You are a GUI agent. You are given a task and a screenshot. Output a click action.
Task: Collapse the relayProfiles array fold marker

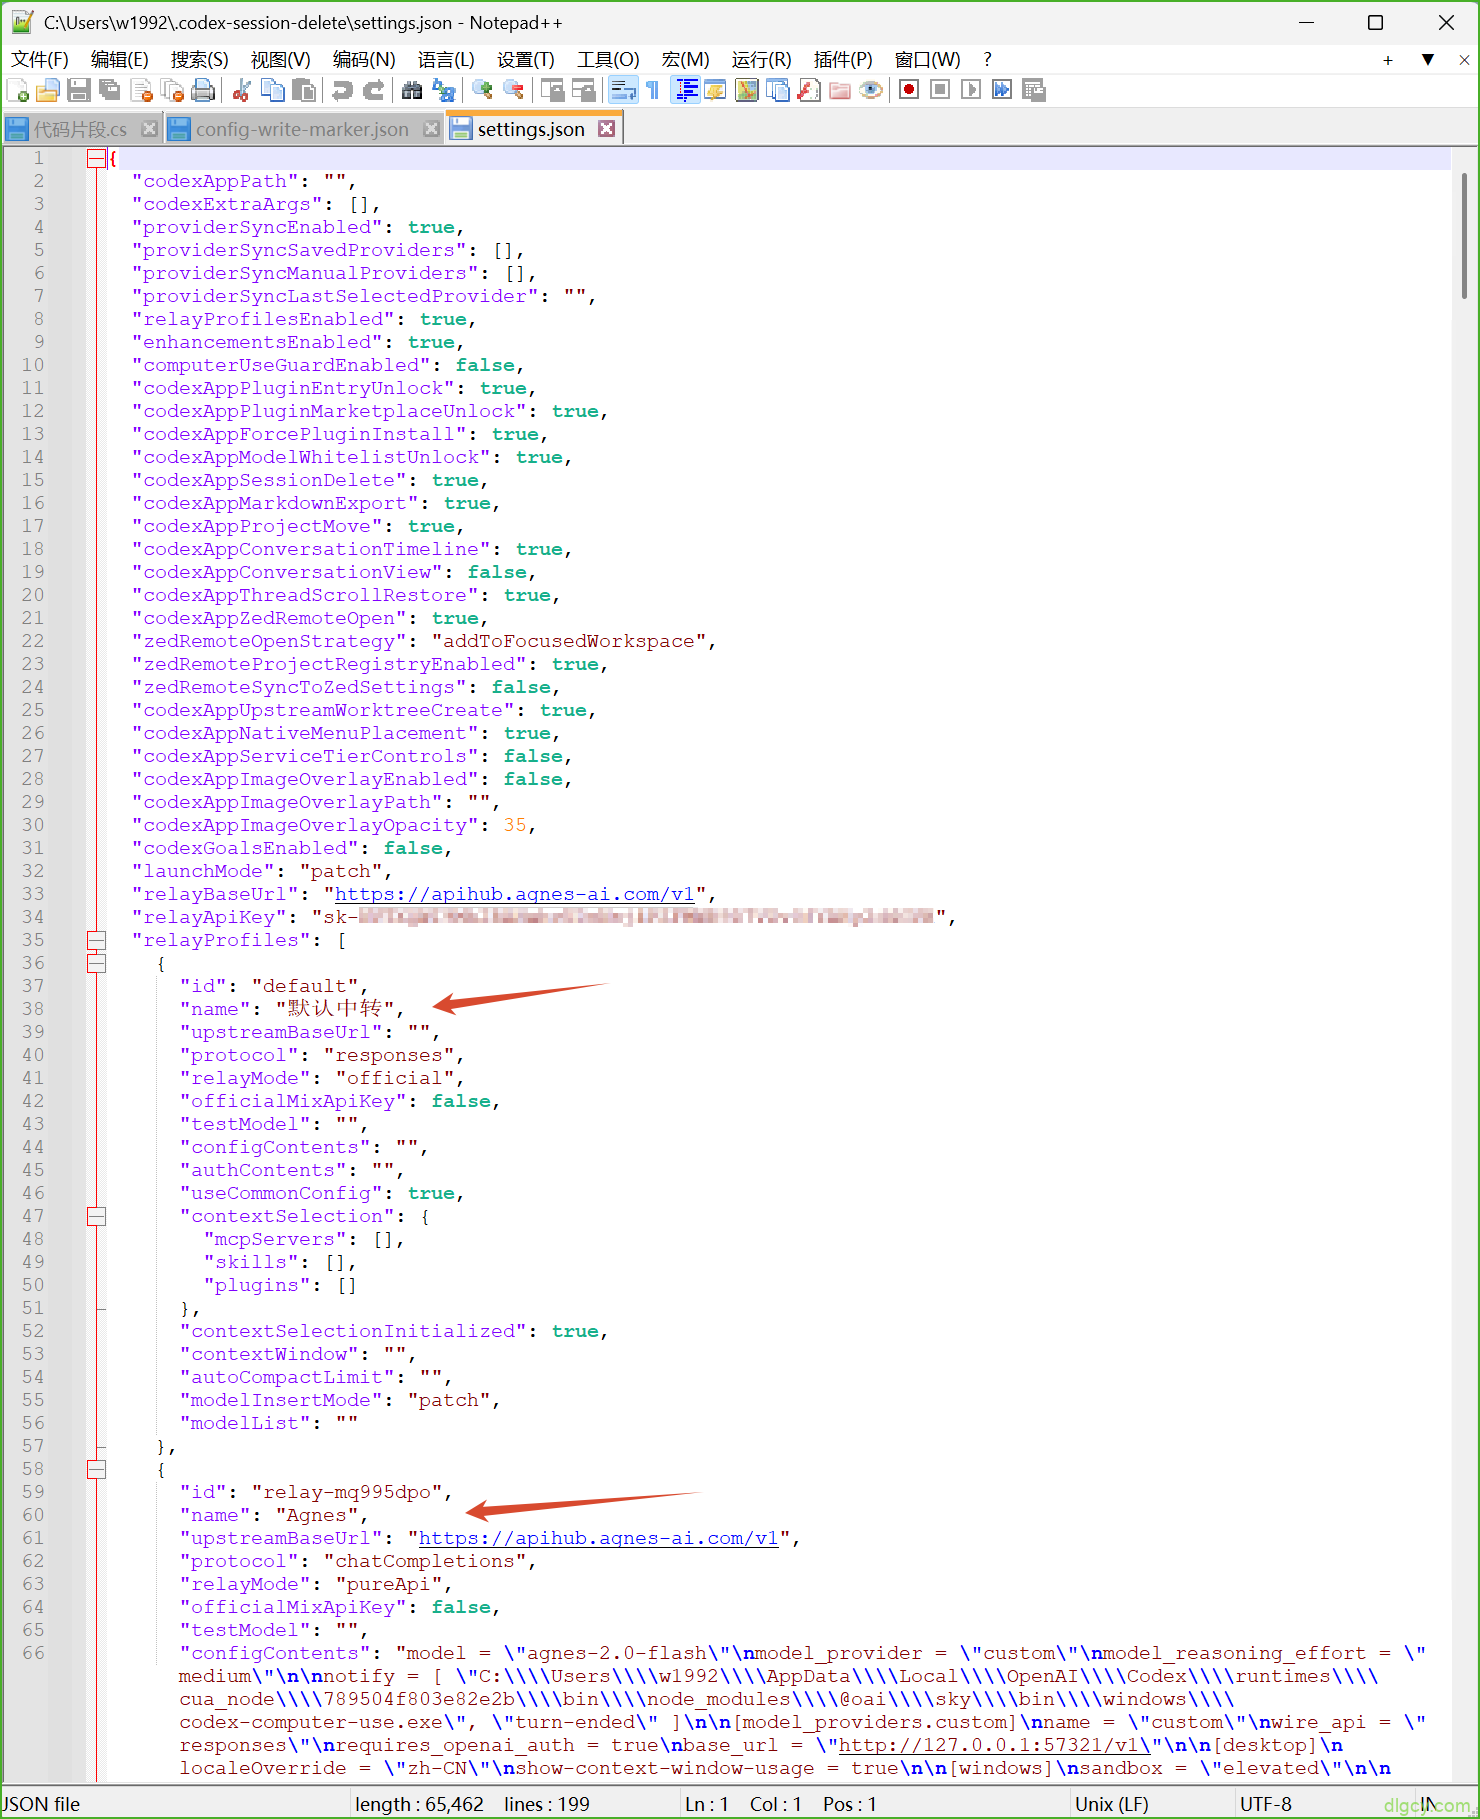pyautogui.click(x=96, y=940)
